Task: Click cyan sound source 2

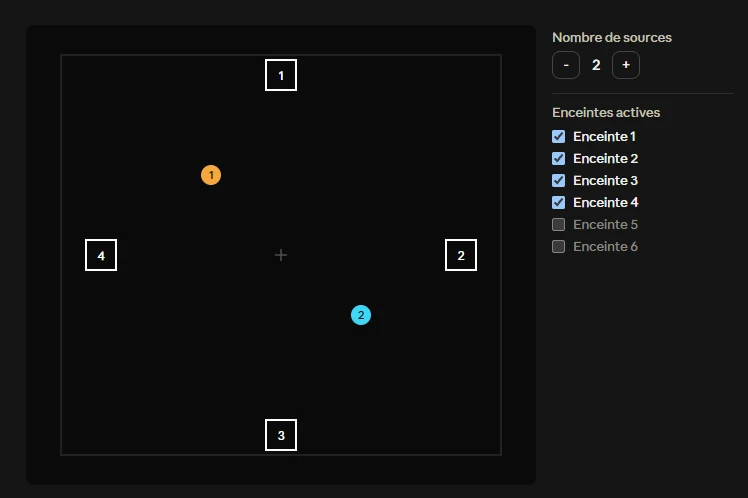Action: pos(361,315)
